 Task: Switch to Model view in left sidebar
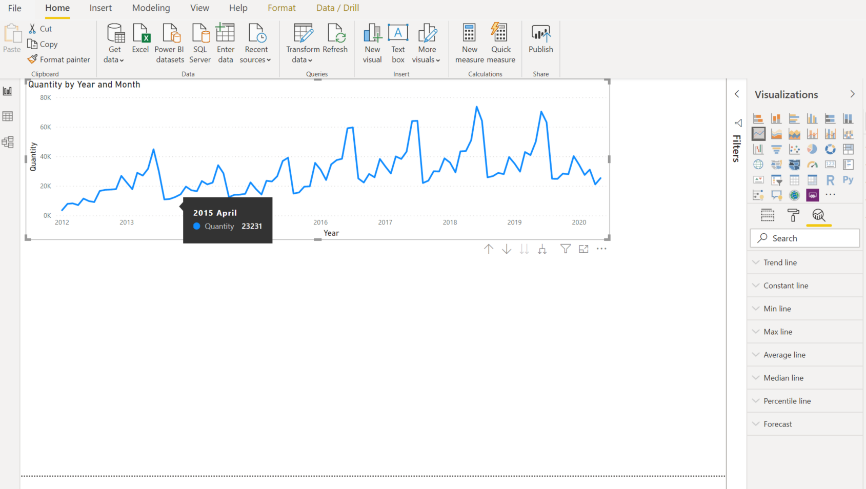[8, 142]
